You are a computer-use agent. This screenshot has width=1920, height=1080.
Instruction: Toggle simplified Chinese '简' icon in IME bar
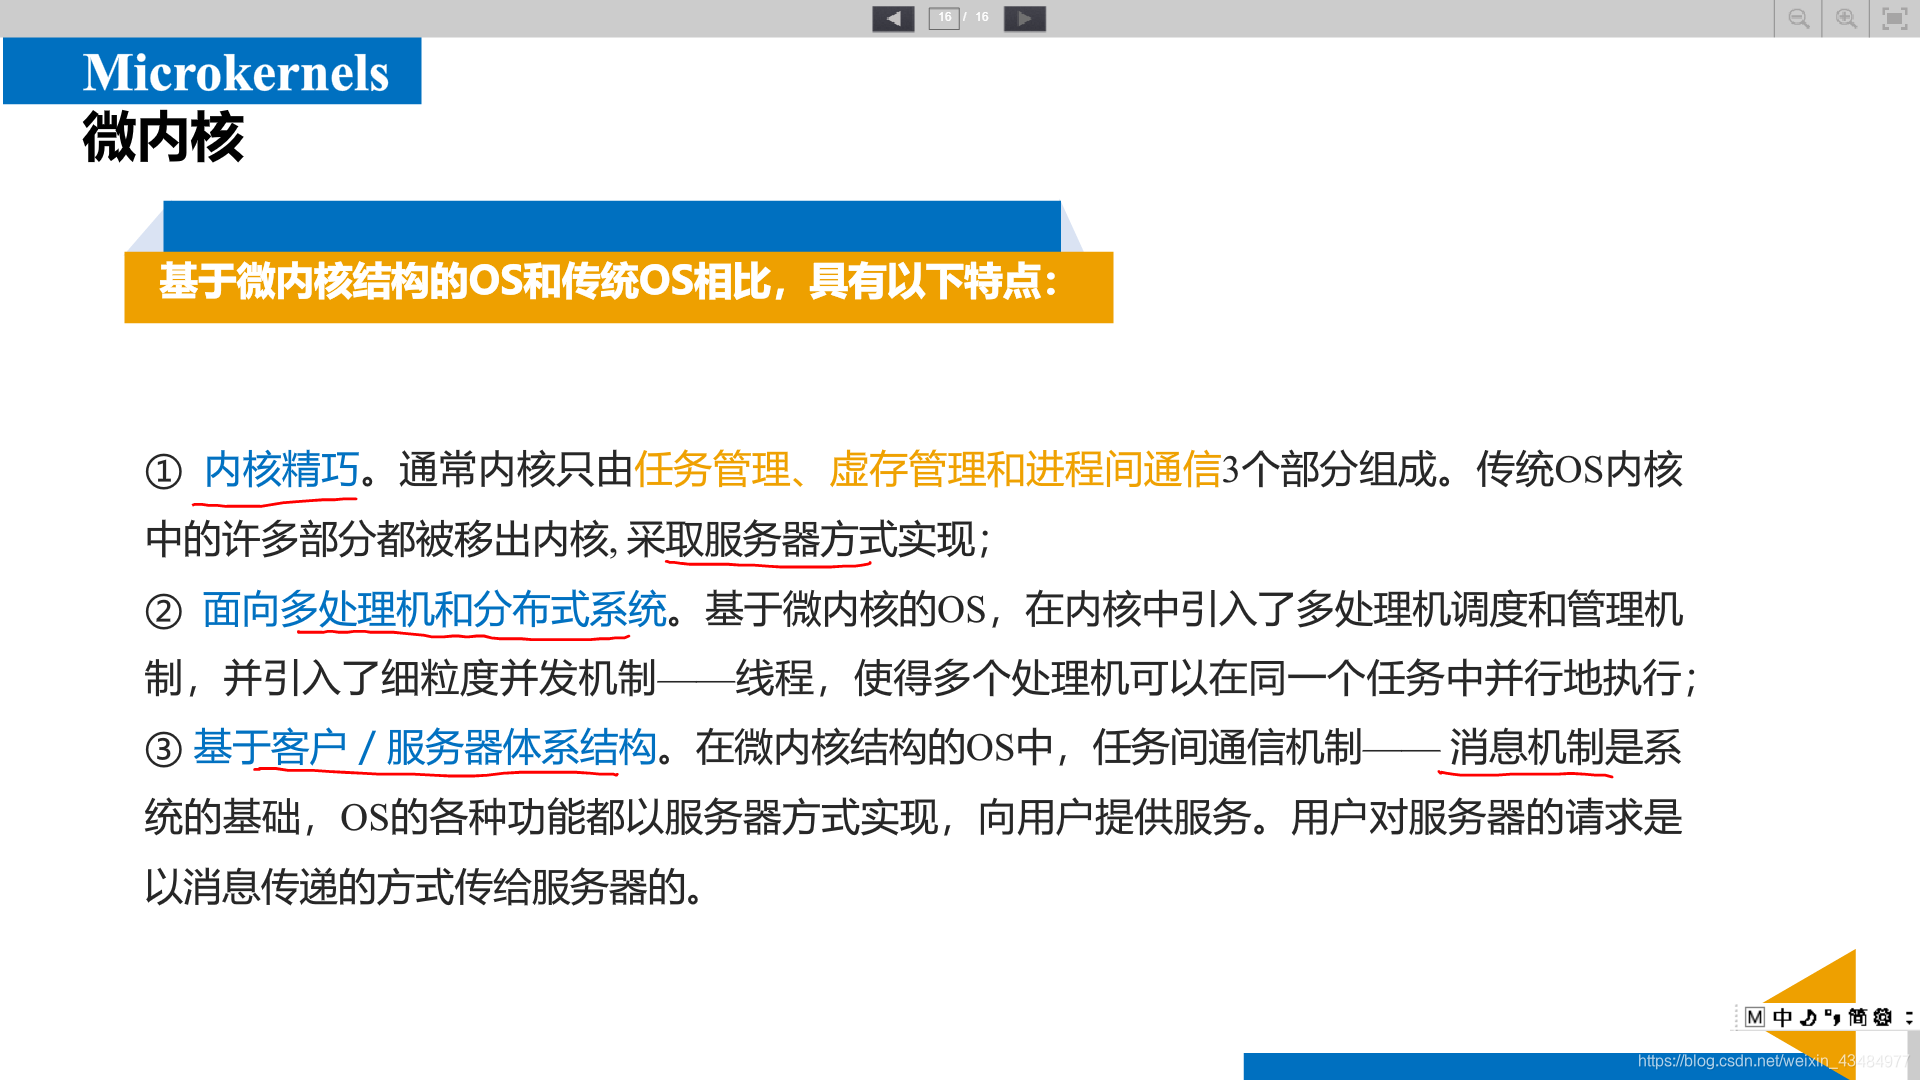[1858, 1017]
